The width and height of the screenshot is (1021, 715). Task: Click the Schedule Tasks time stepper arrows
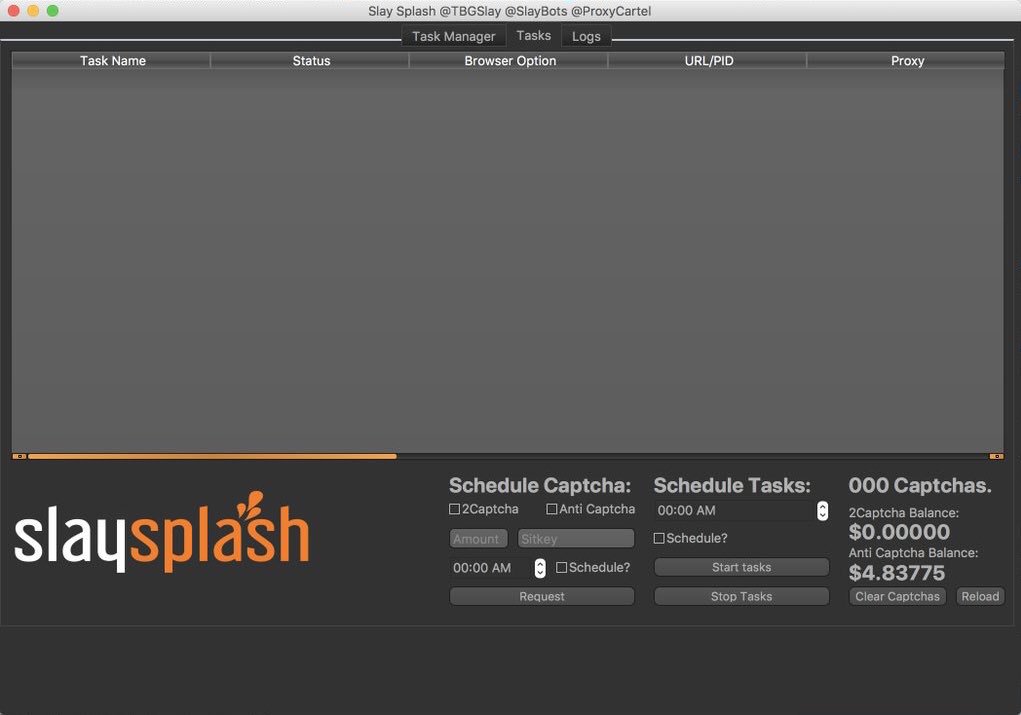822,511
